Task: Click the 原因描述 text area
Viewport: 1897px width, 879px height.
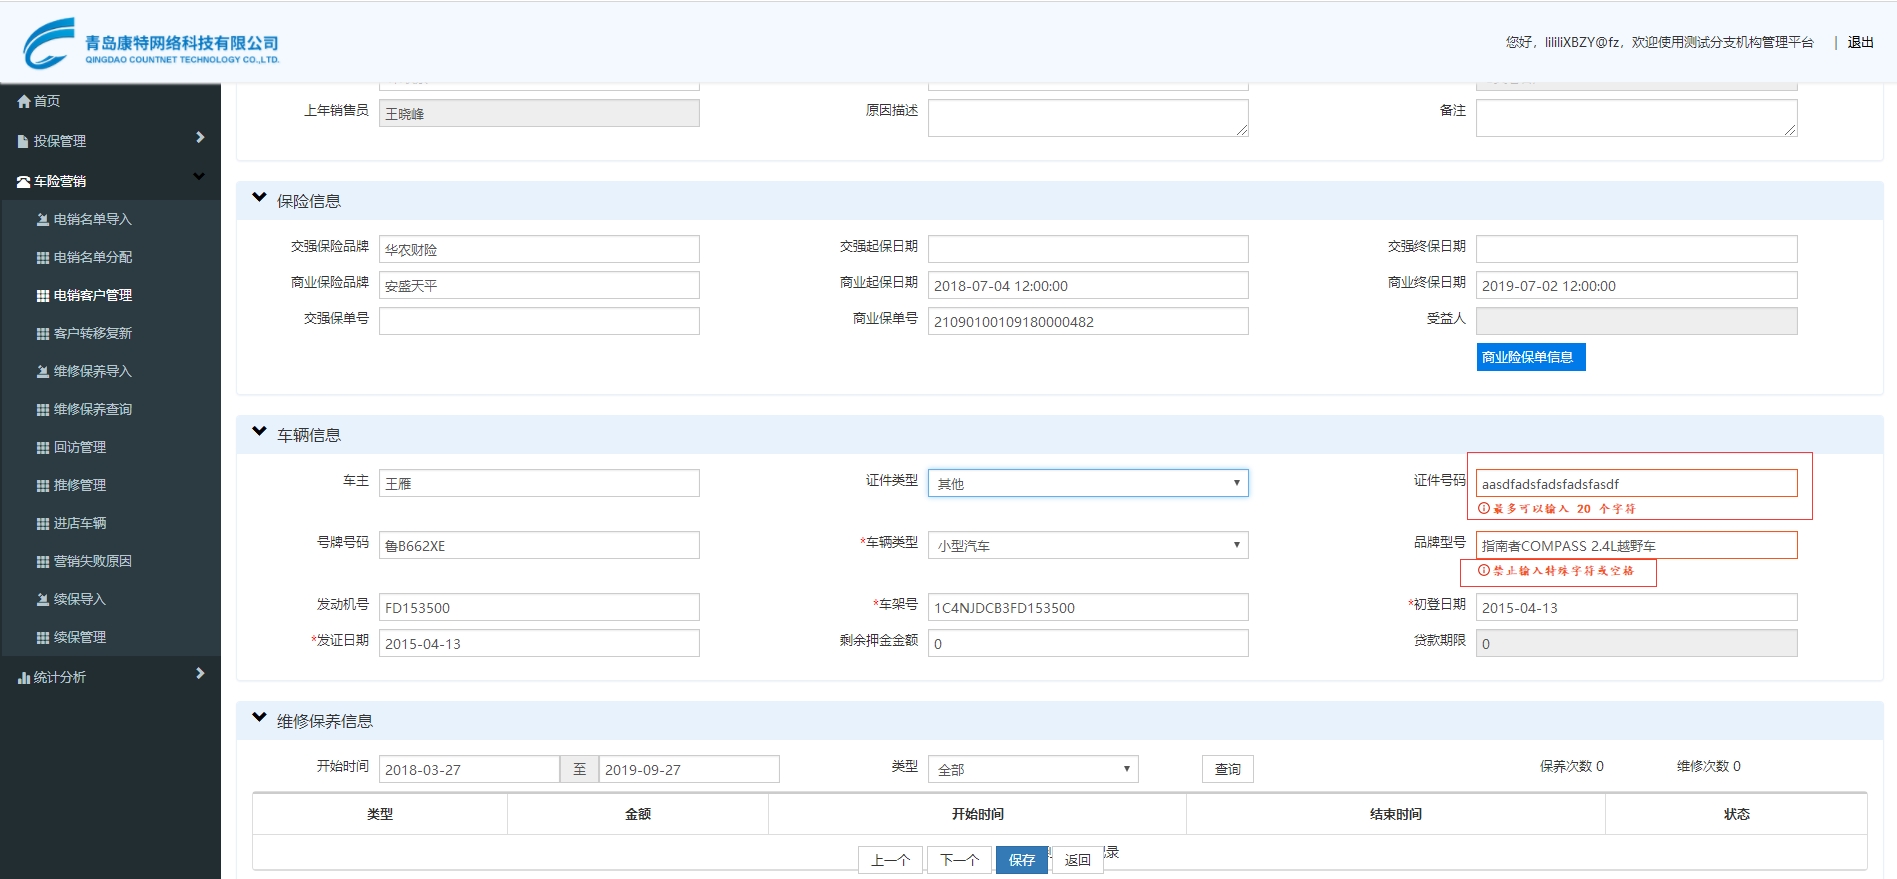Action: point(1088,118)
